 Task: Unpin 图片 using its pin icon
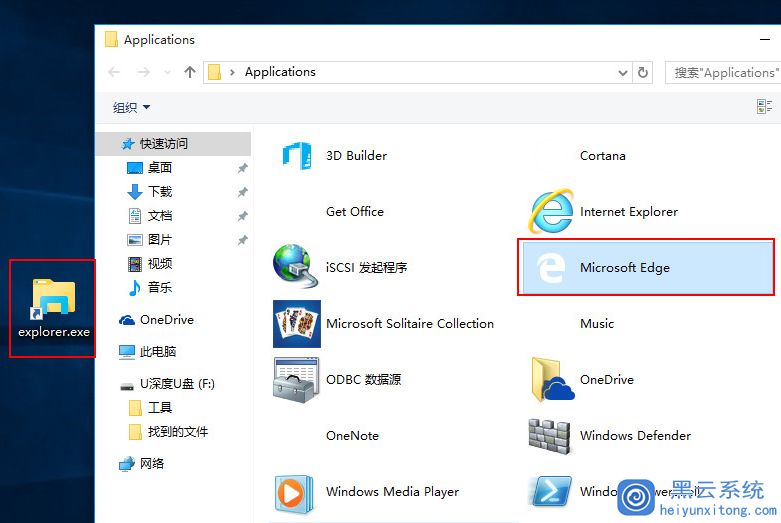(243, 240)
